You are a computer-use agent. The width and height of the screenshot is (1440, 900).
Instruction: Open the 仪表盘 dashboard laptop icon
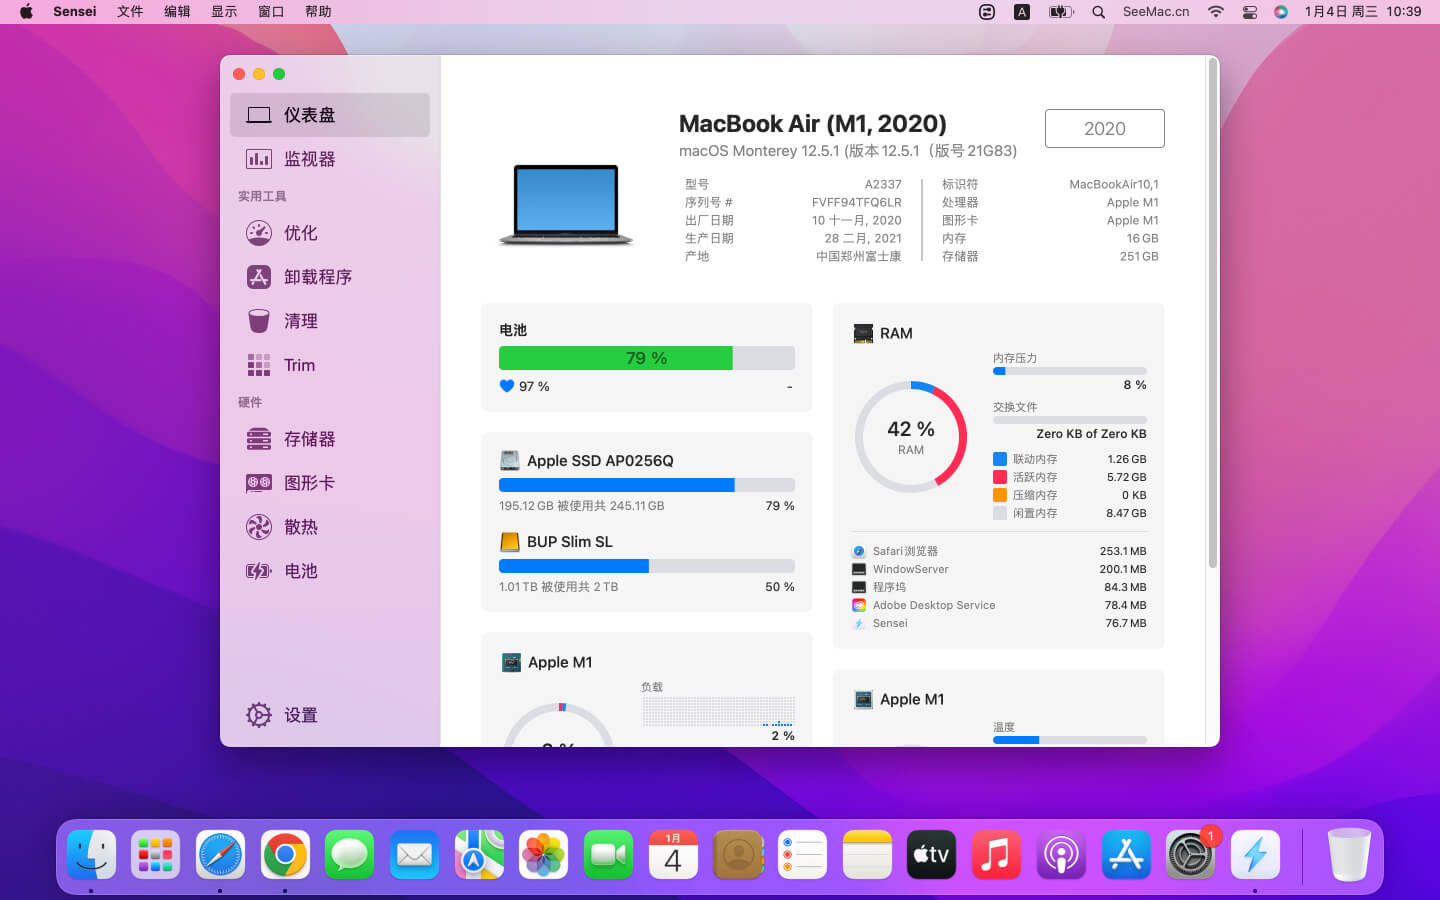[259, 115]
